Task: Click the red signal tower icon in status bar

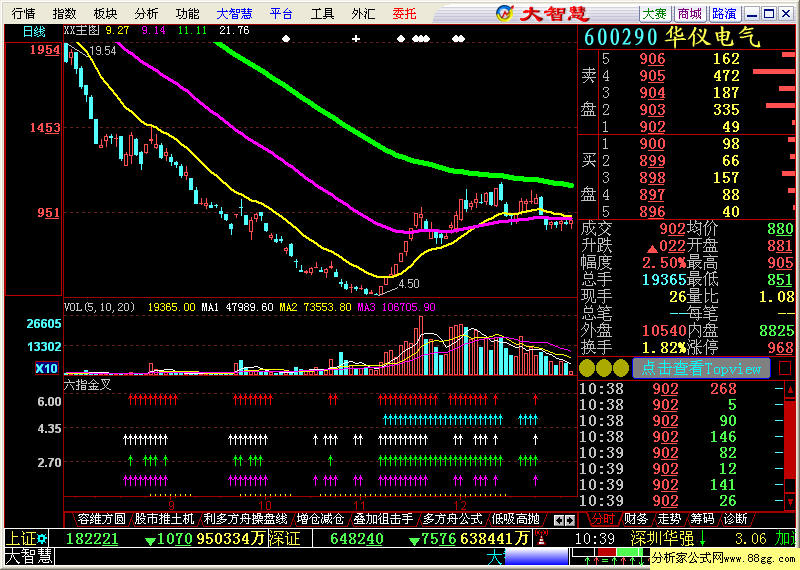Action: [x=541, y=538]
